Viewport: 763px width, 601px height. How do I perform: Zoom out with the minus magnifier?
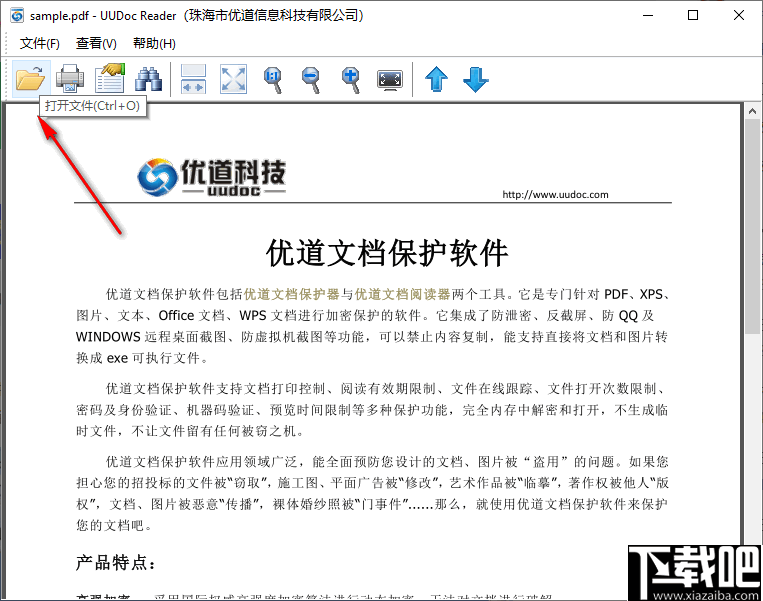click(311, 80)
